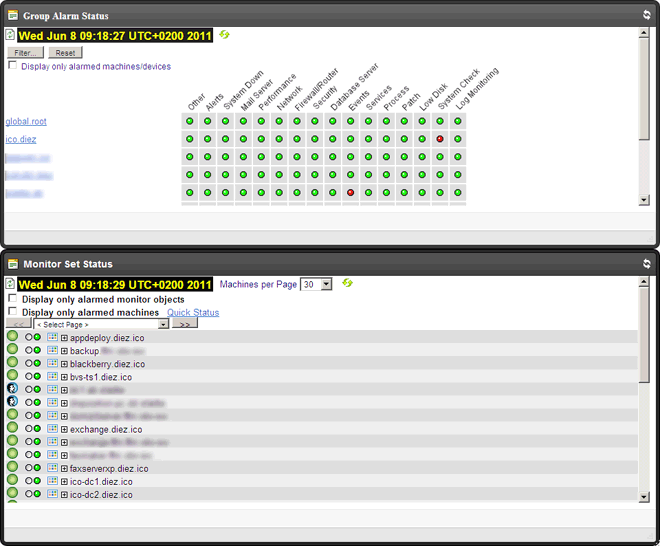The height and width of the screenshot is (546, 660).
Task: Click monitor grid icon for faxserverxp.diez.ico
Action: click(52, 467)
